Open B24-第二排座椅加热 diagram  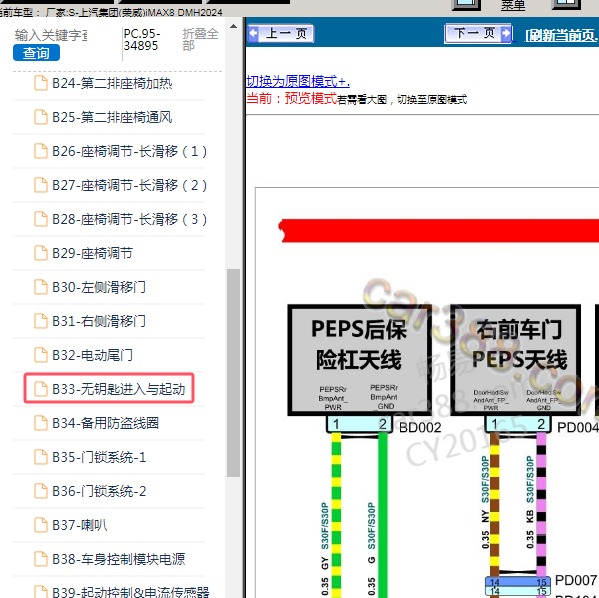click(x=112, y=83)
